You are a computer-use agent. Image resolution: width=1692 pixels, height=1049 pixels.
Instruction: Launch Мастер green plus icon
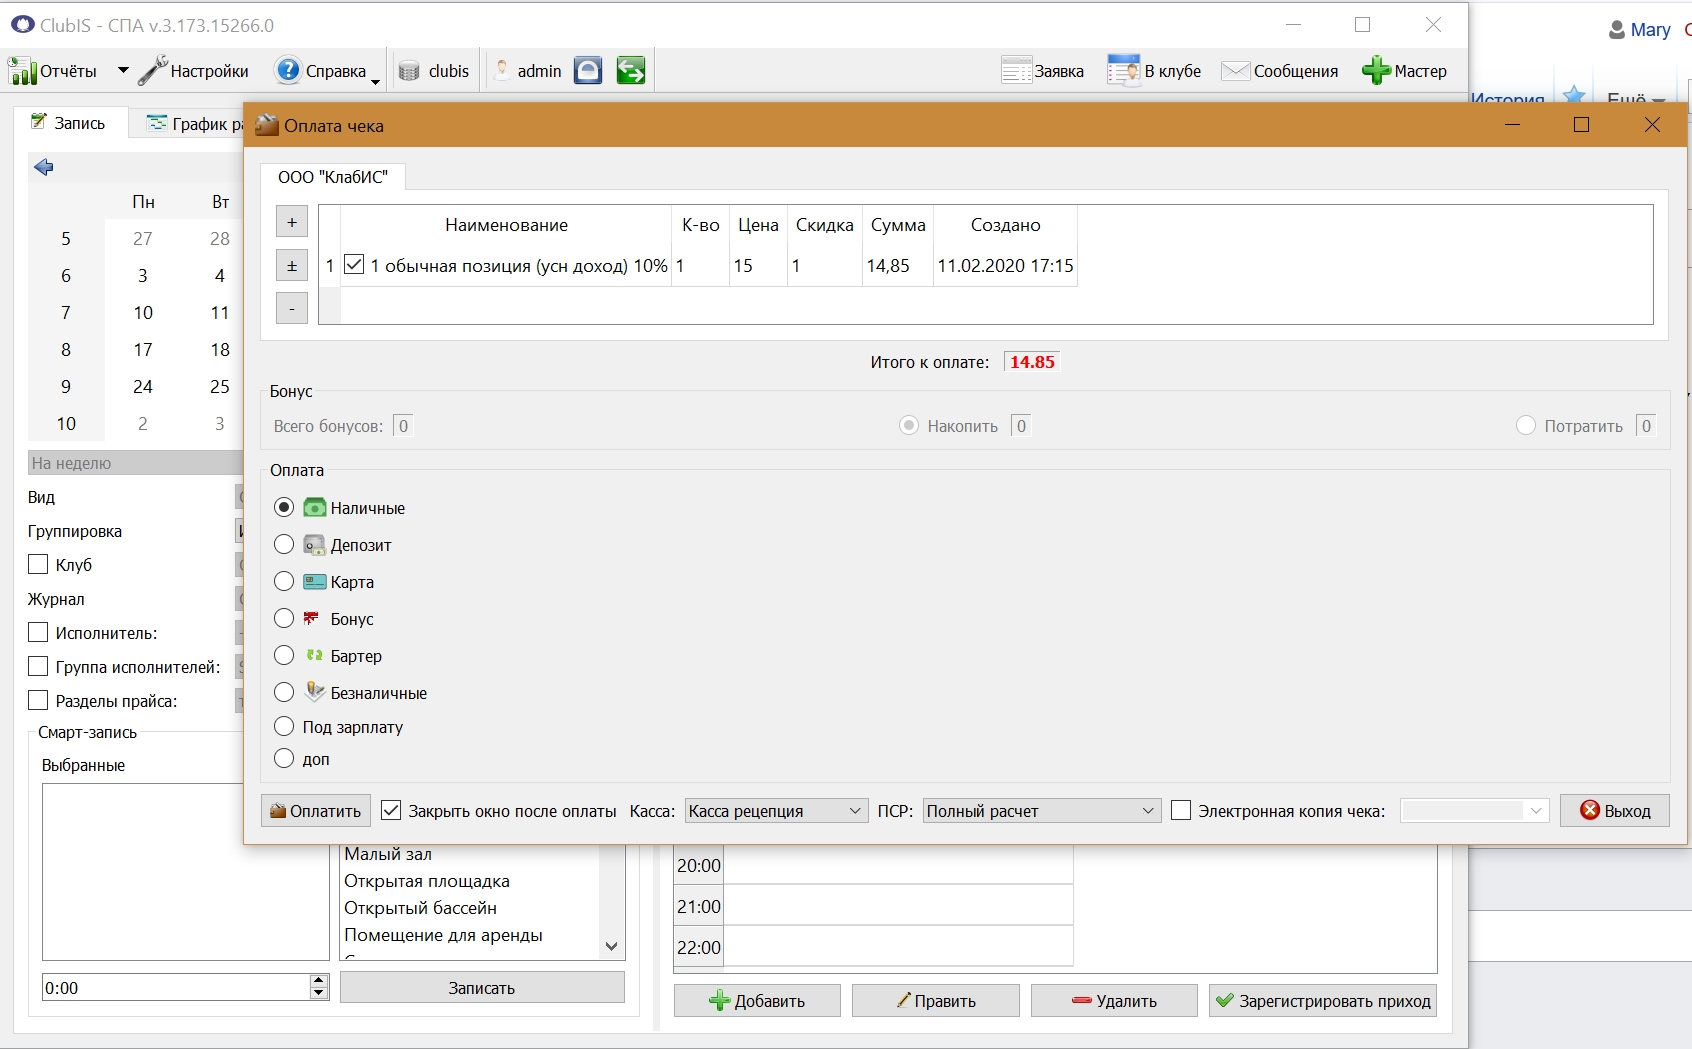click(x=1376, y=70)
